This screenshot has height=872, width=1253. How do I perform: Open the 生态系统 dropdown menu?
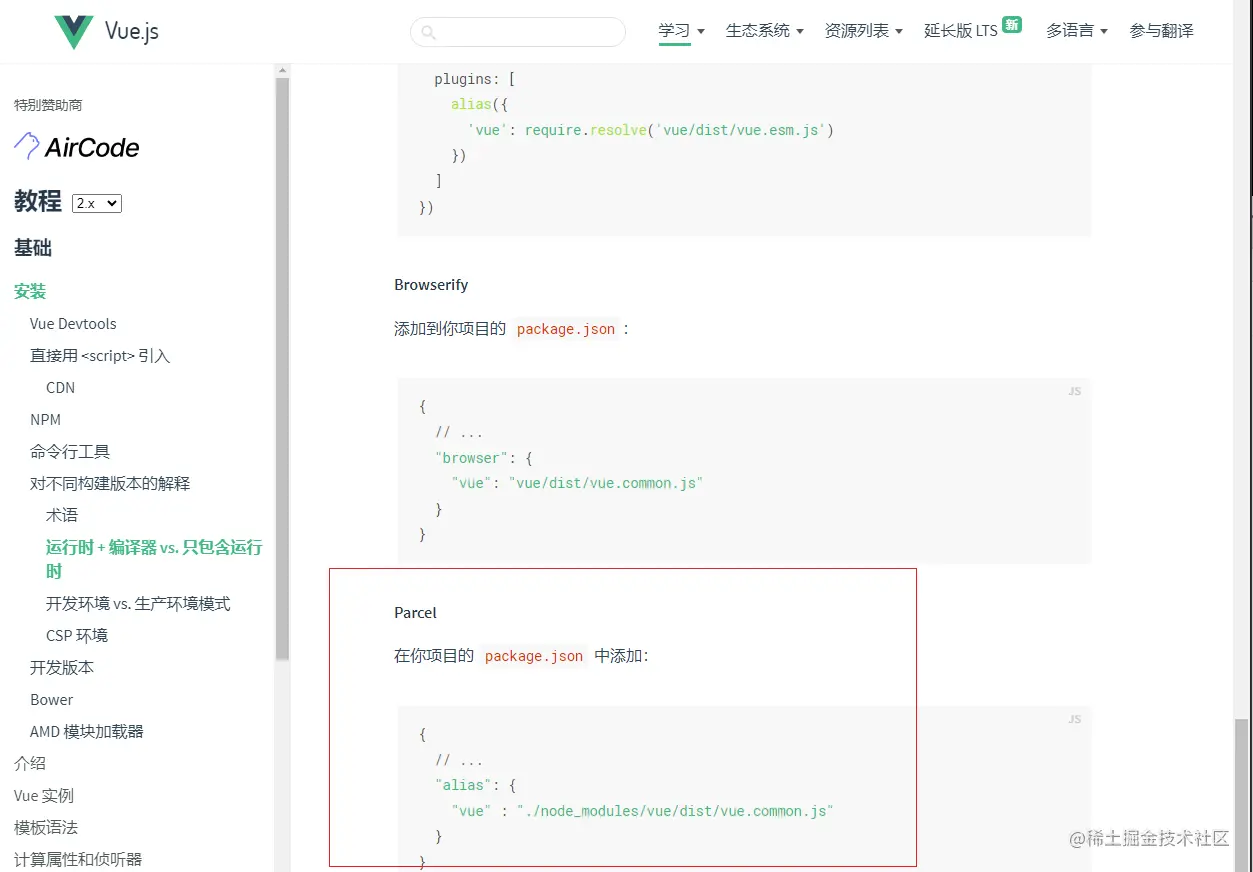click(764, 31)
